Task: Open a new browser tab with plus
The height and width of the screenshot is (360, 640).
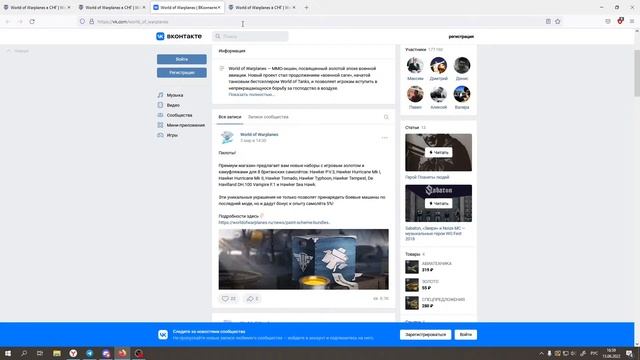Action: click(307, 7)
